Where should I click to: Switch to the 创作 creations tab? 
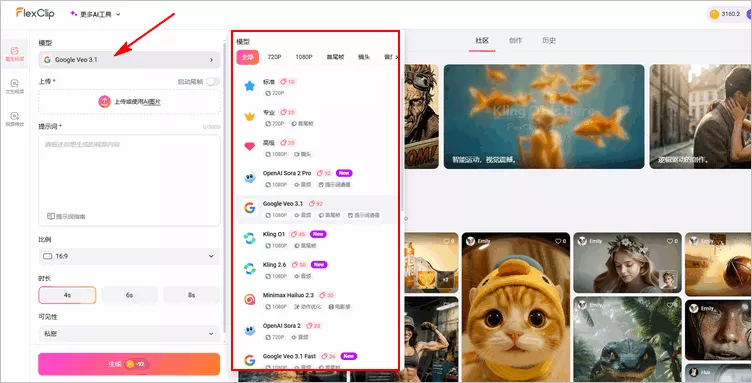tap(516, 40)
